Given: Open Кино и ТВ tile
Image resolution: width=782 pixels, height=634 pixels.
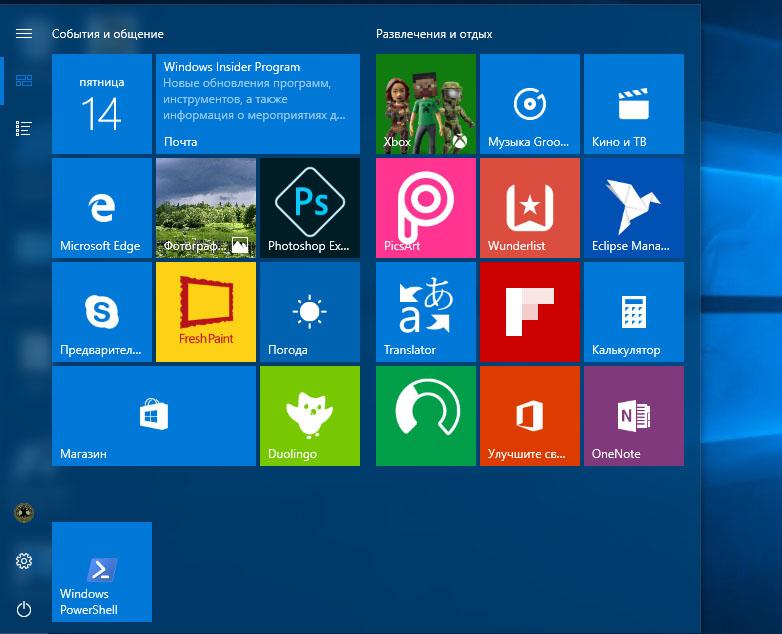Looking at the screenshot, I should [634, 104].
